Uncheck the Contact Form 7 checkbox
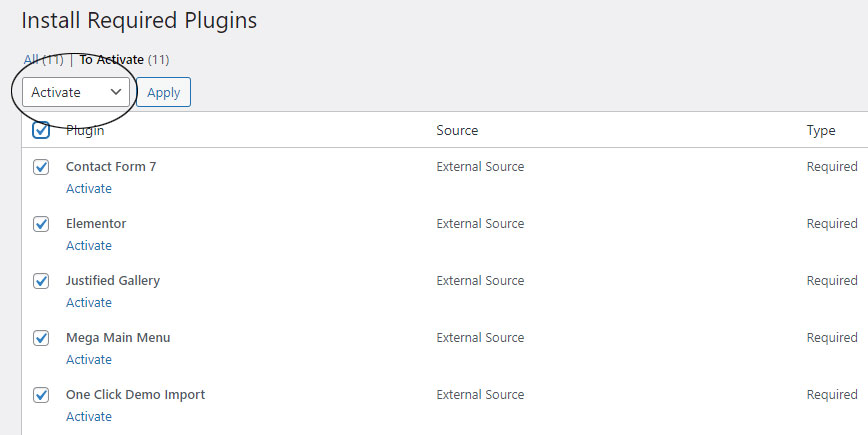Screen dimensions: 868x435 pyautogui.click(x=41, y=167)
